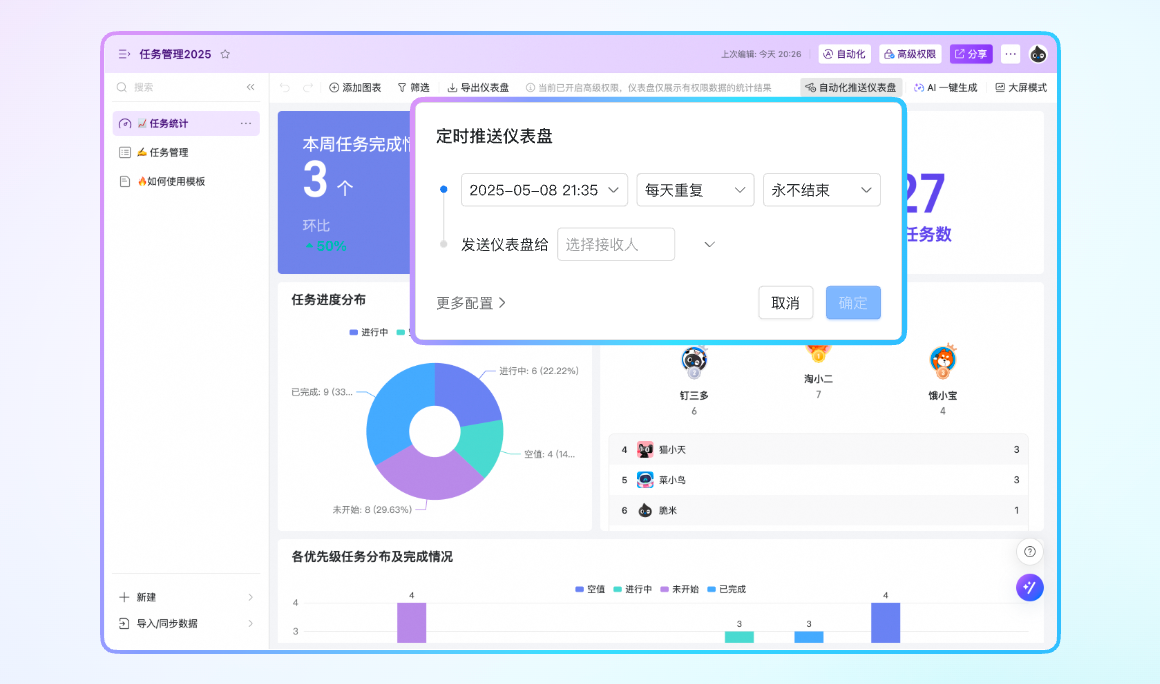Image resolution: width=1160 pixels, height=684 pixels.
Task: Click 淘小二 name in ranking
Action: tap(818, 379)
